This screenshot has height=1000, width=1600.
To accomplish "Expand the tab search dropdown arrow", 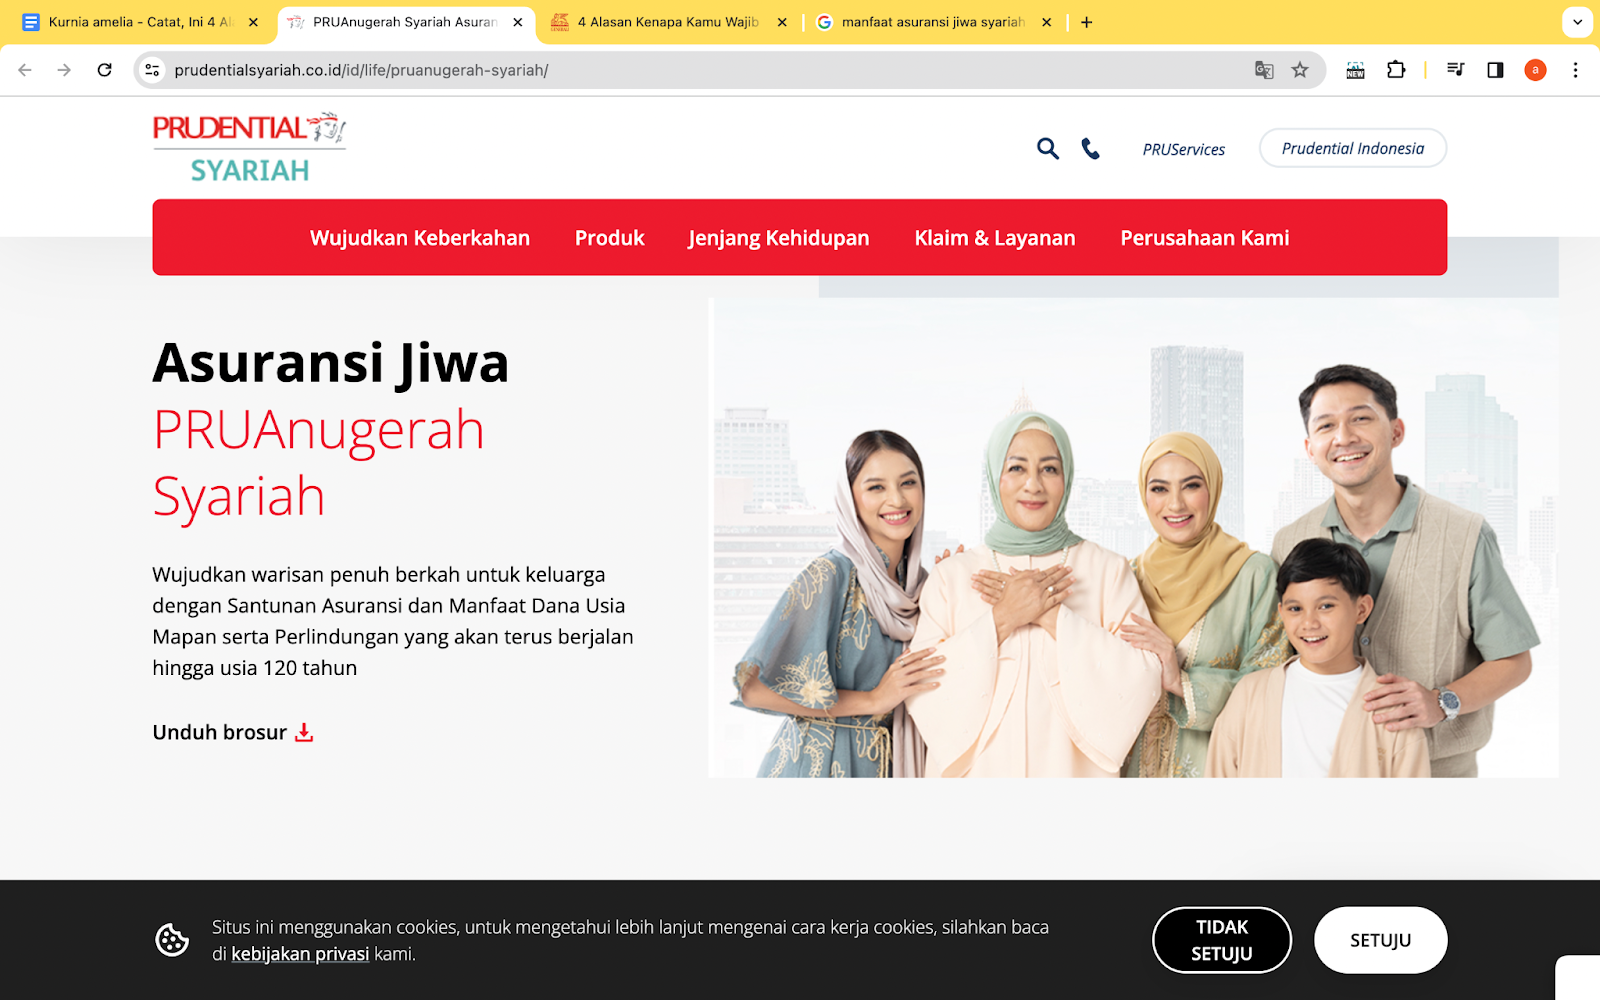I will point(1577,22).
